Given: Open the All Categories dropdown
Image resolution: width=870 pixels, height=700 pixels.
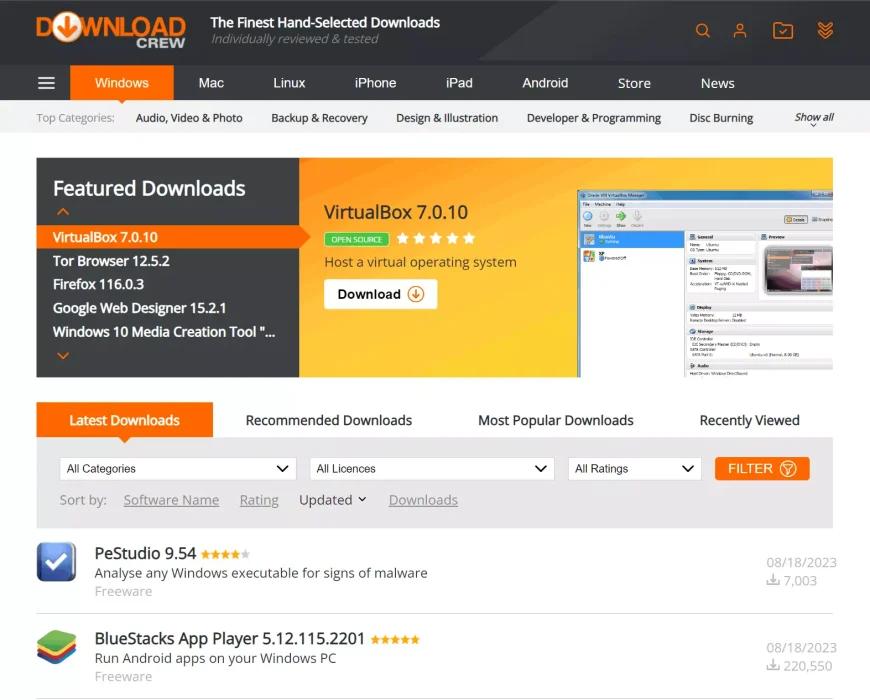Looking at the screenshot, I should coord(178,469).
